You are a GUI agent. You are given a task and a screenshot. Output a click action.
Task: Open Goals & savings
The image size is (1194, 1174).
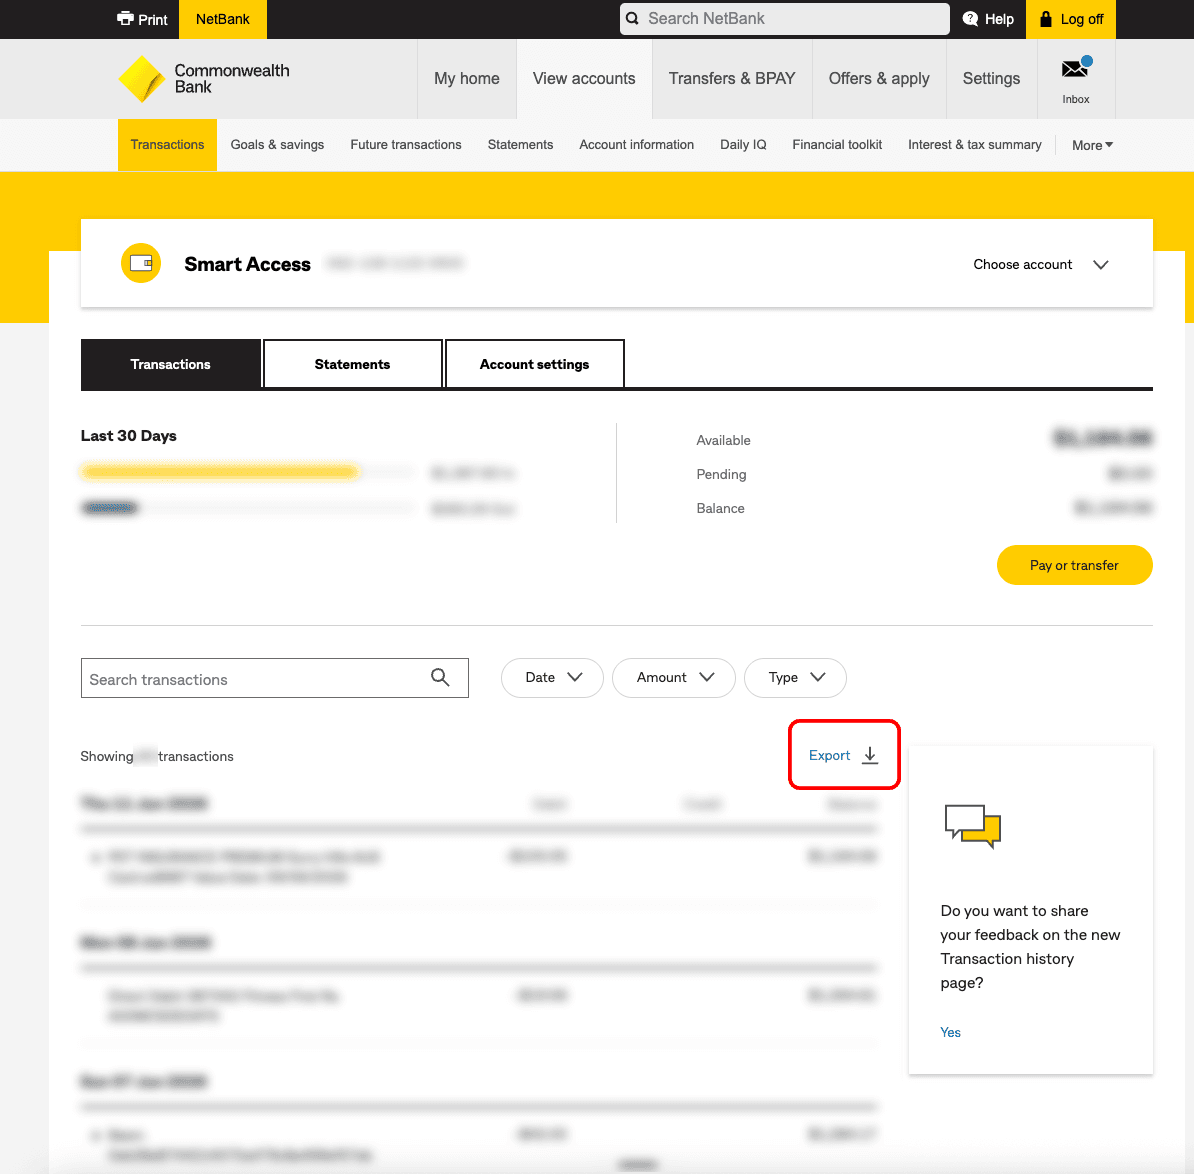pos(277,145)
